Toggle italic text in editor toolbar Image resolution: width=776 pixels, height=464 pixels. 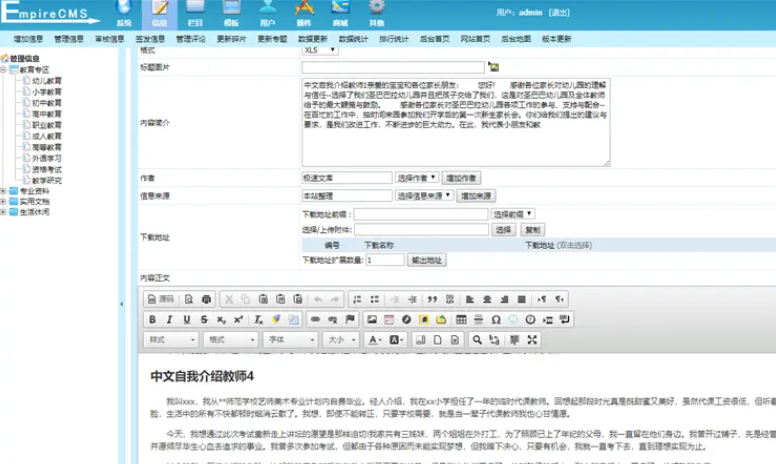(x=170, y=320)
